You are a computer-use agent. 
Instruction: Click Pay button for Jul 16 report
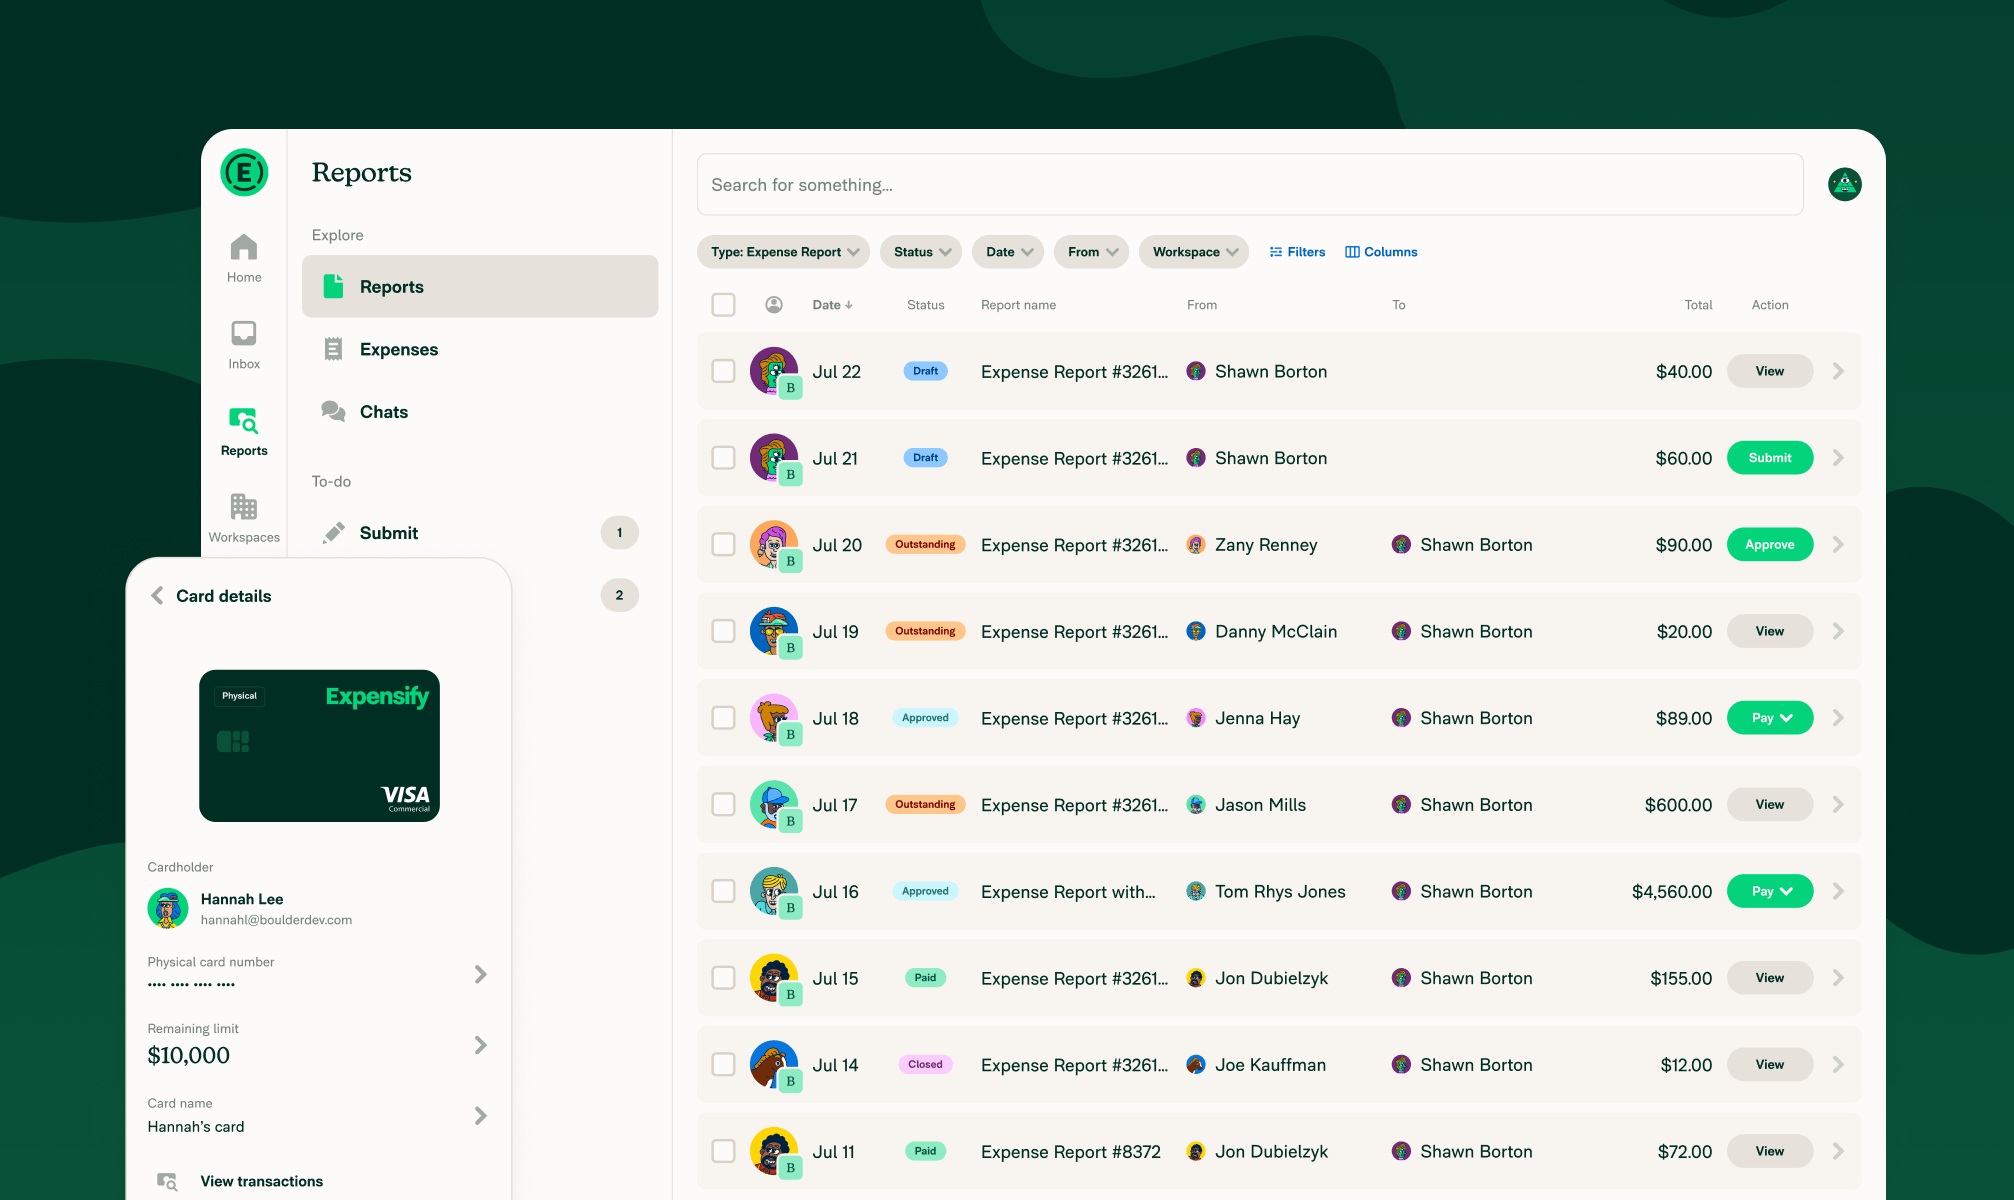point(1770,891)
